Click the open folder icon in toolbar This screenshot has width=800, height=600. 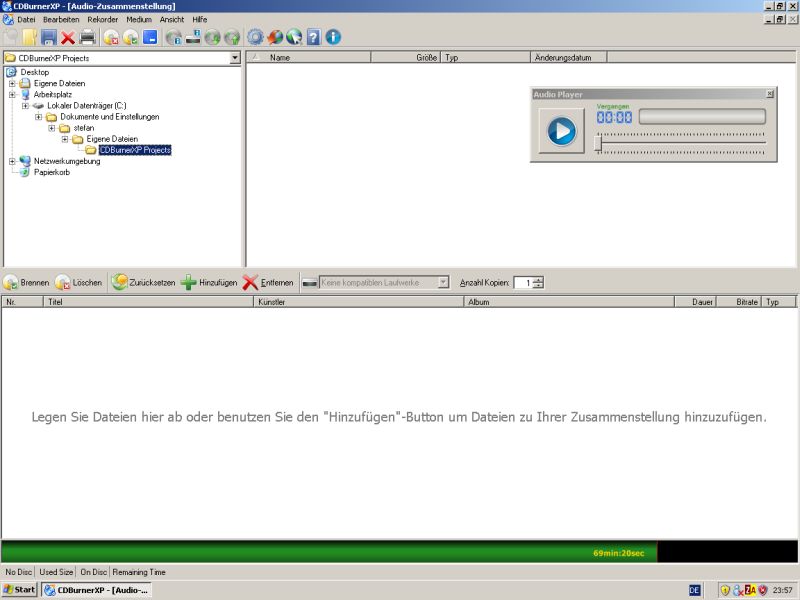click(x=30, y=38)
